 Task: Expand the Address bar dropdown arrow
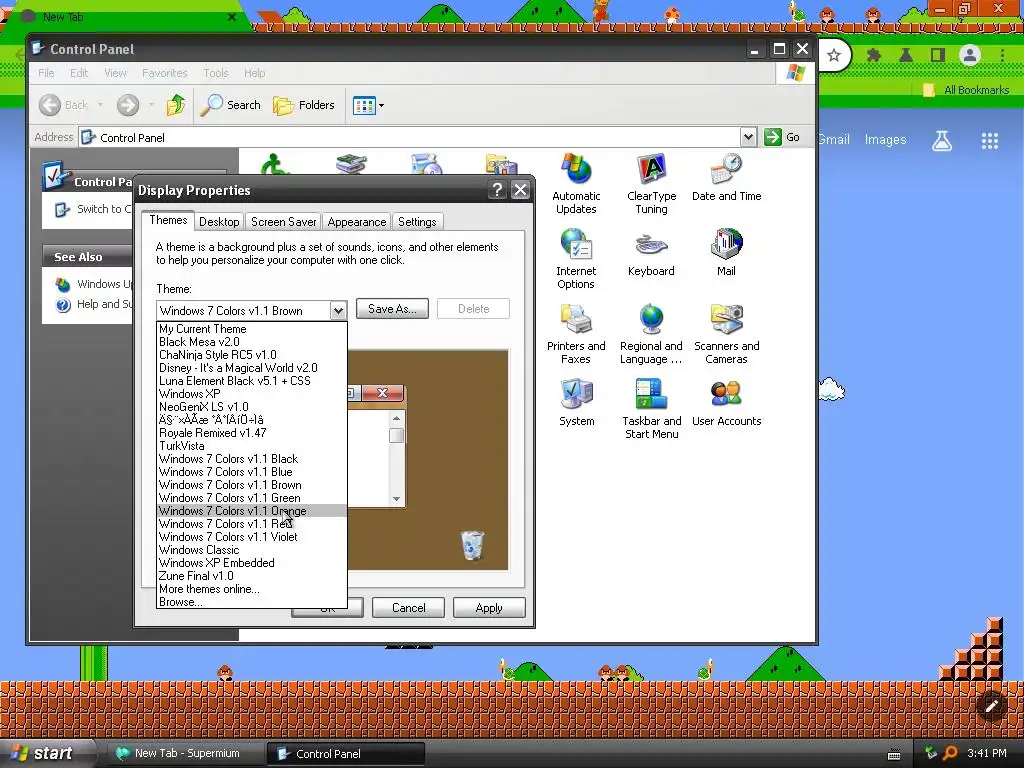pos(748,137)
